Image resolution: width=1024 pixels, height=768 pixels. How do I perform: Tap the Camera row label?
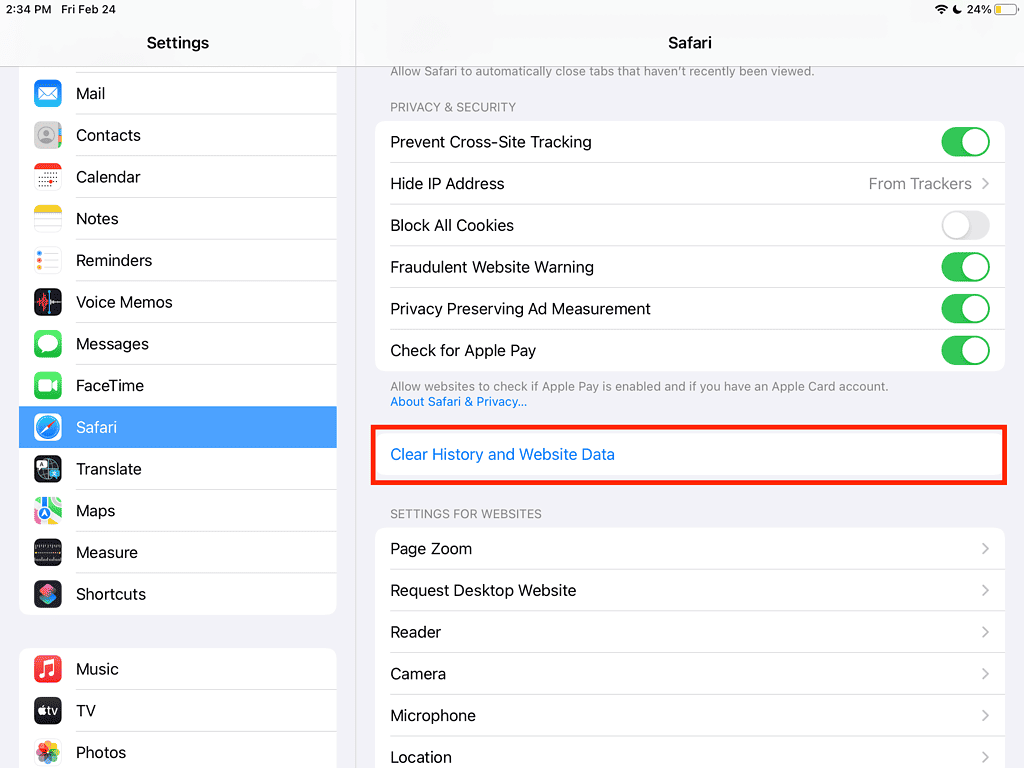418,674
